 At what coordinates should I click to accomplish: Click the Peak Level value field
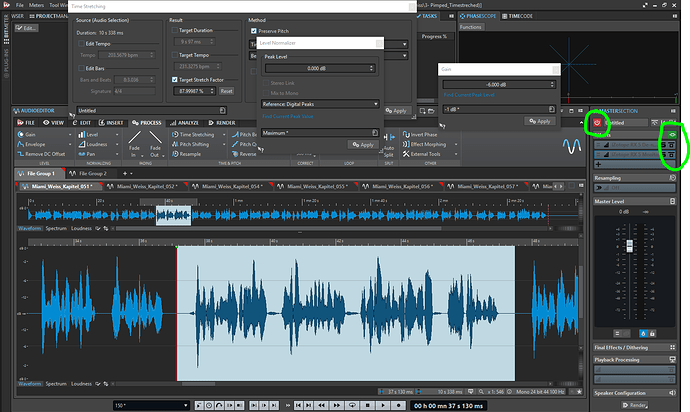[316, 68]
